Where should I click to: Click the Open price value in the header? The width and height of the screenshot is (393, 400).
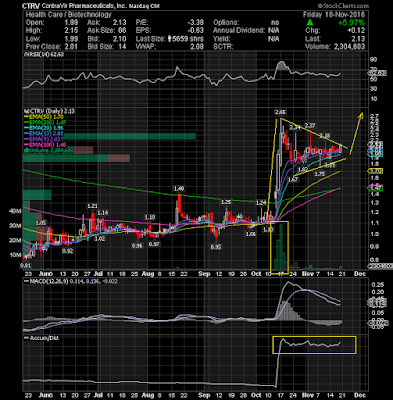tap(71, 23)
